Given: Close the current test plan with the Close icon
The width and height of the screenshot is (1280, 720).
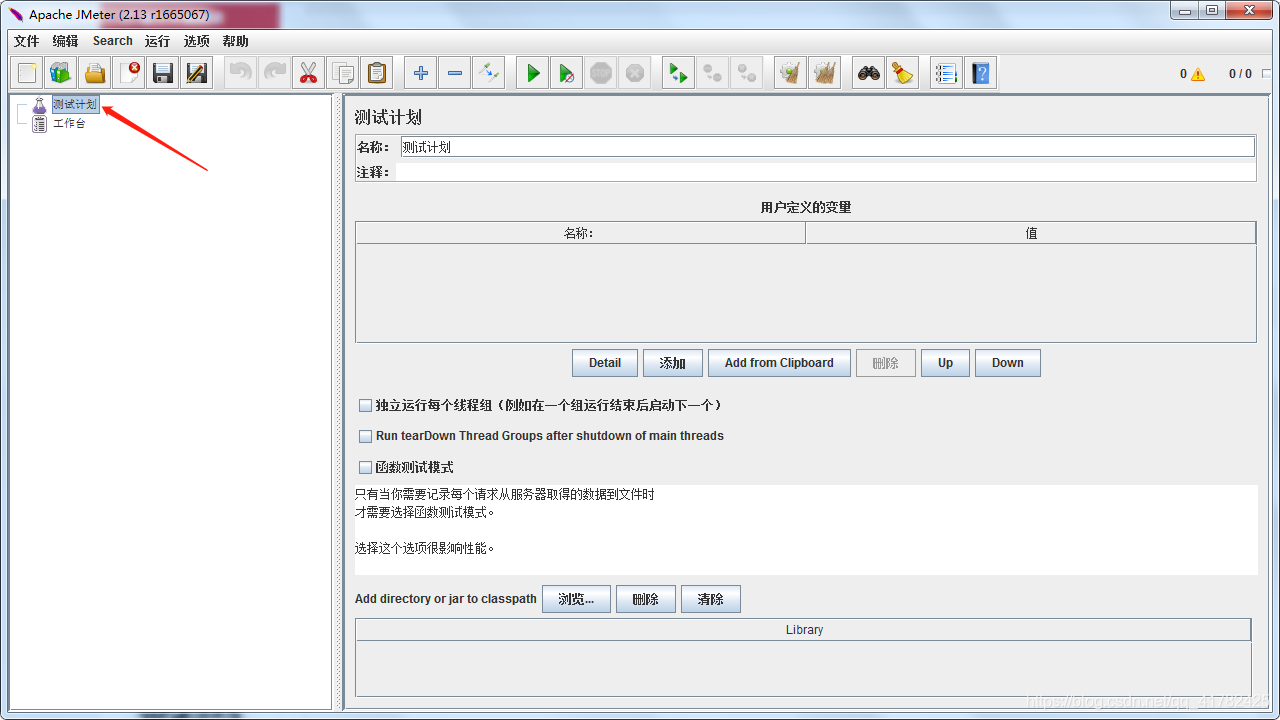Looking at the screenshot, I should (130, 73).
